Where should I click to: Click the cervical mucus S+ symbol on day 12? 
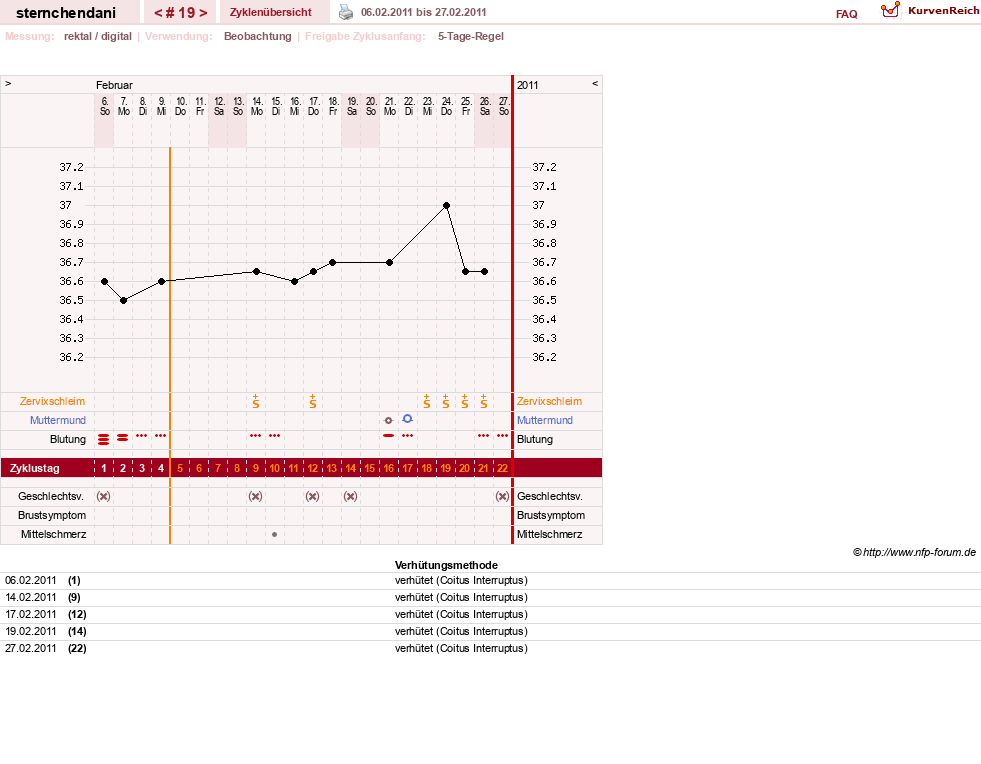coord(312,401)
